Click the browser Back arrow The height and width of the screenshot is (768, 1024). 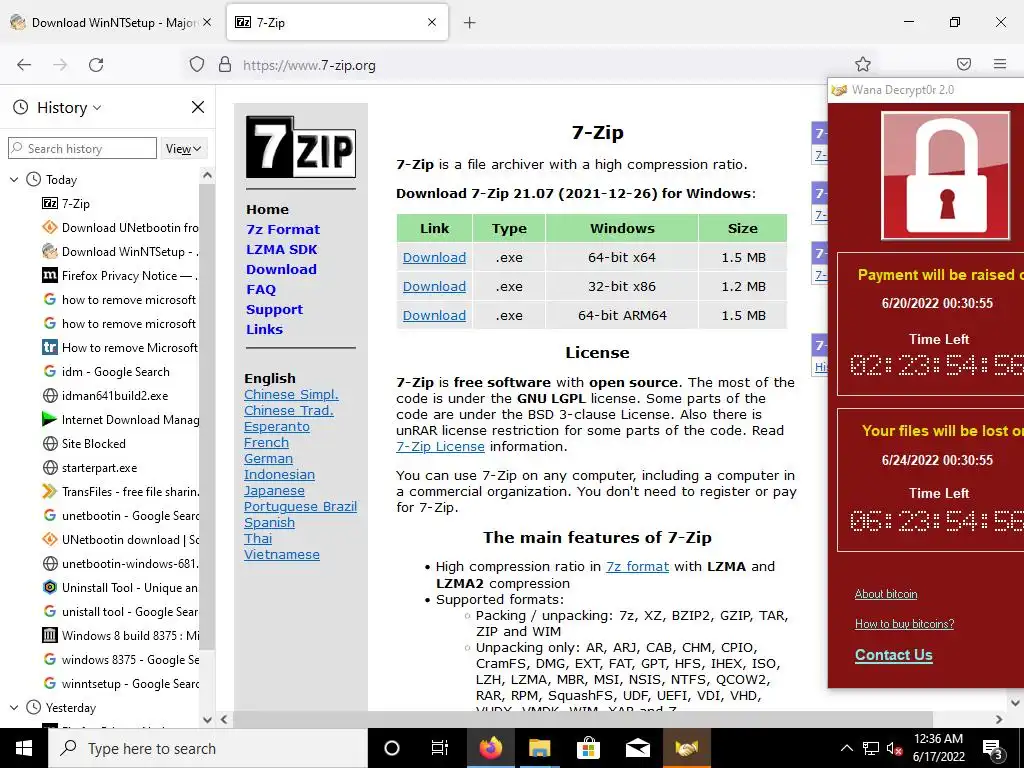24,65
